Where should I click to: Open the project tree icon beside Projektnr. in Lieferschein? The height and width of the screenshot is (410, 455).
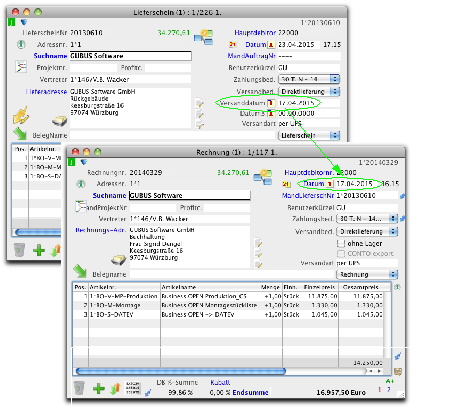[21, 67]
